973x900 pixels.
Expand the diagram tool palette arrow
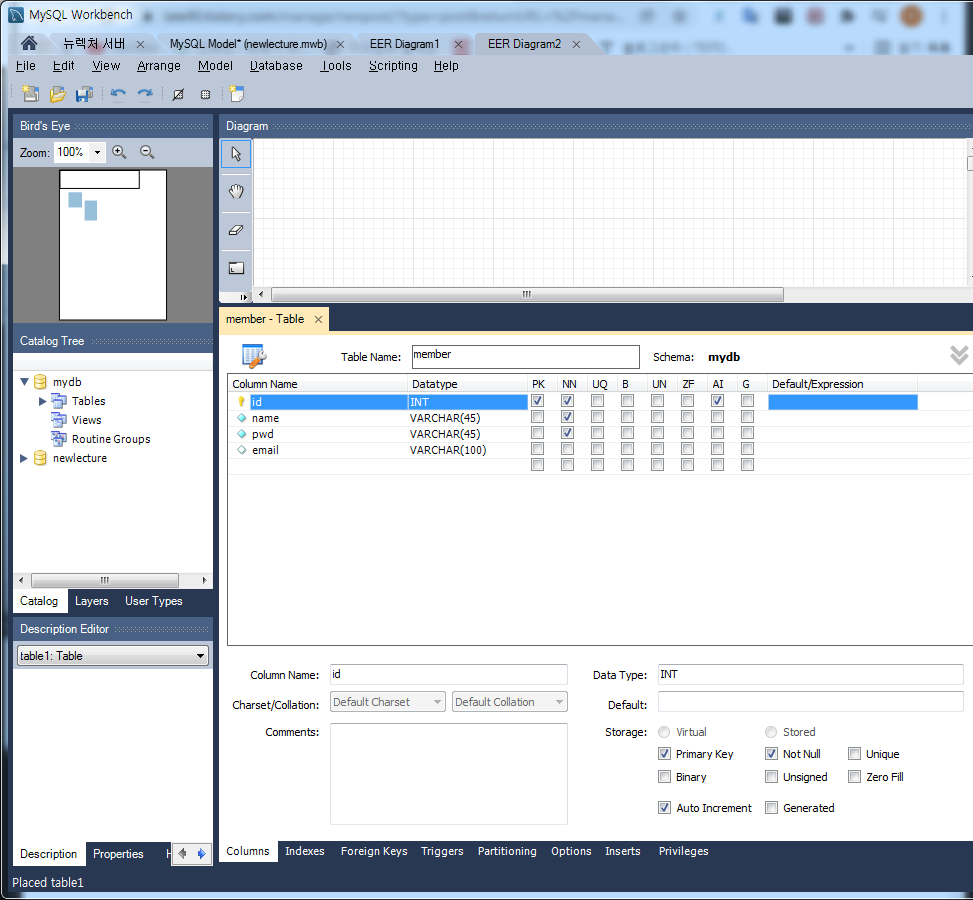[244, 296]
